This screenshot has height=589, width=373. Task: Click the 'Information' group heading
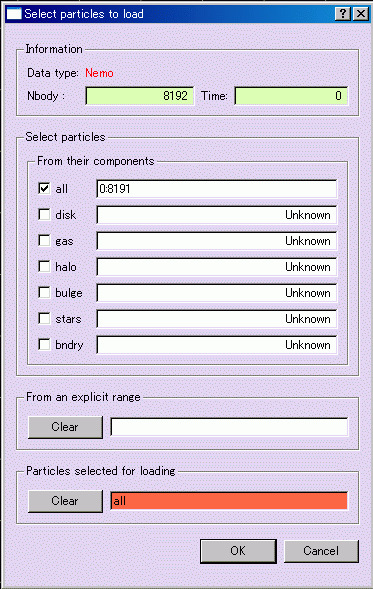(54, 49)
